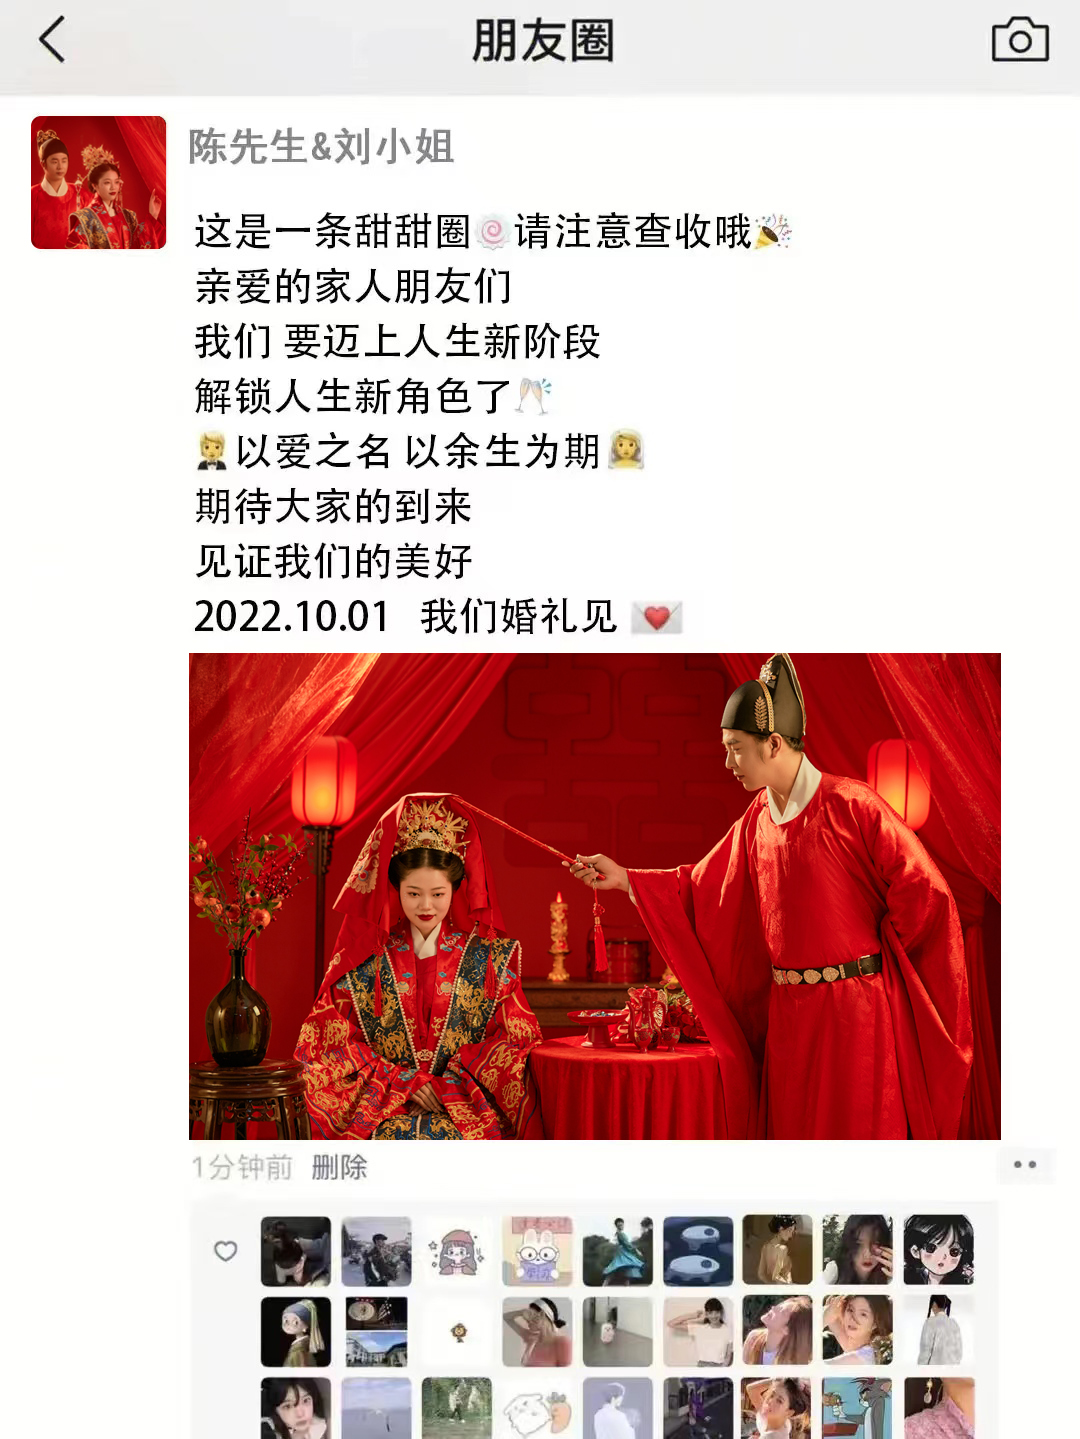View the red wedding photo full screen
1080x1439 pixels.
point(595,896)
